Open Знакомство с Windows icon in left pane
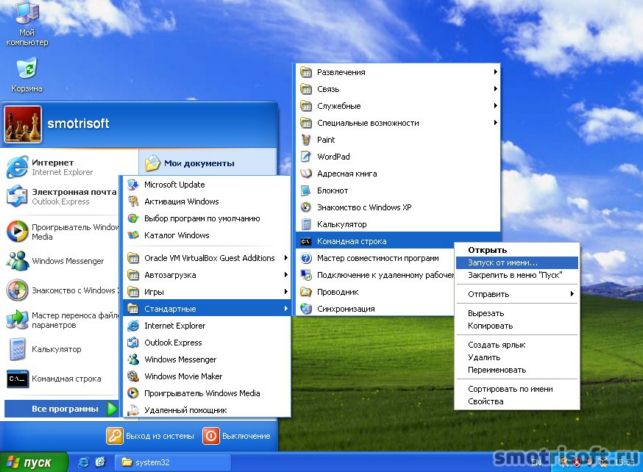643x472 pixels. 17,290
